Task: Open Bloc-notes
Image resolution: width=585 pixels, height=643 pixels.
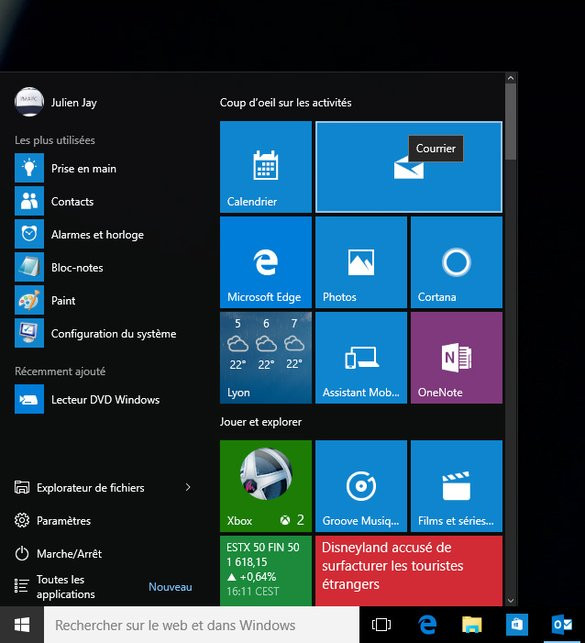Action: pos(102,267)
